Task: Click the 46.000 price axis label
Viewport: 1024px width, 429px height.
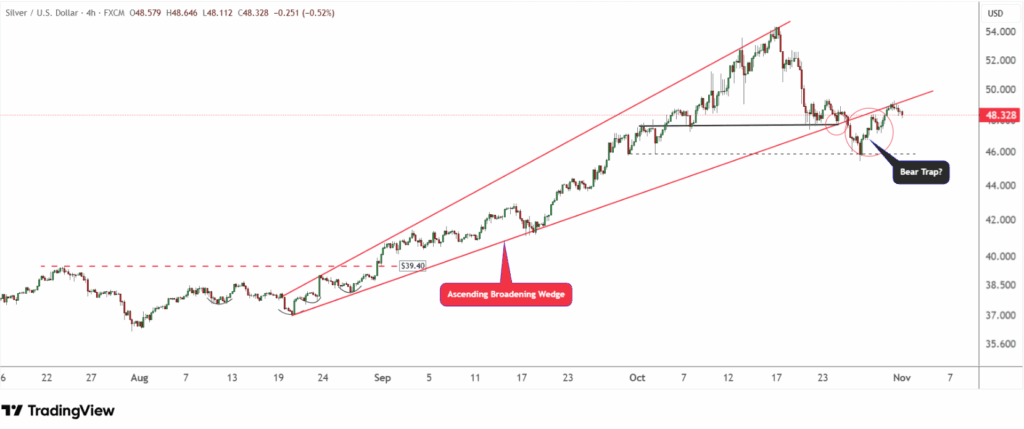Action: tap(1000, 152)
